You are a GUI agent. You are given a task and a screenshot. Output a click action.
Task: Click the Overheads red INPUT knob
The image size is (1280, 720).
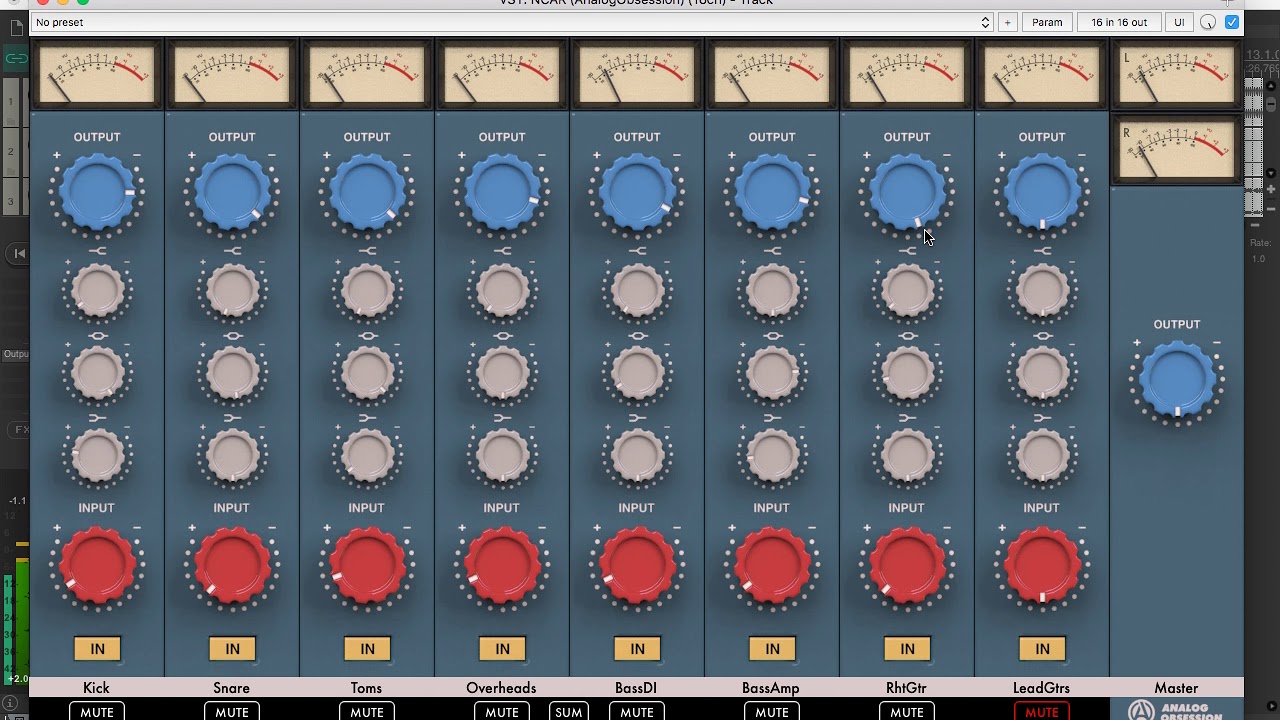pyautogui.click(x=502, y=566)
